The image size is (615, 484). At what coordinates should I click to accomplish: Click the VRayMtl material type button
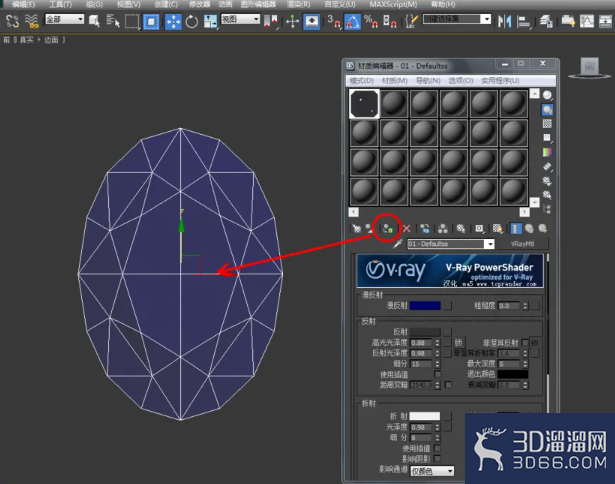point(522,244)
